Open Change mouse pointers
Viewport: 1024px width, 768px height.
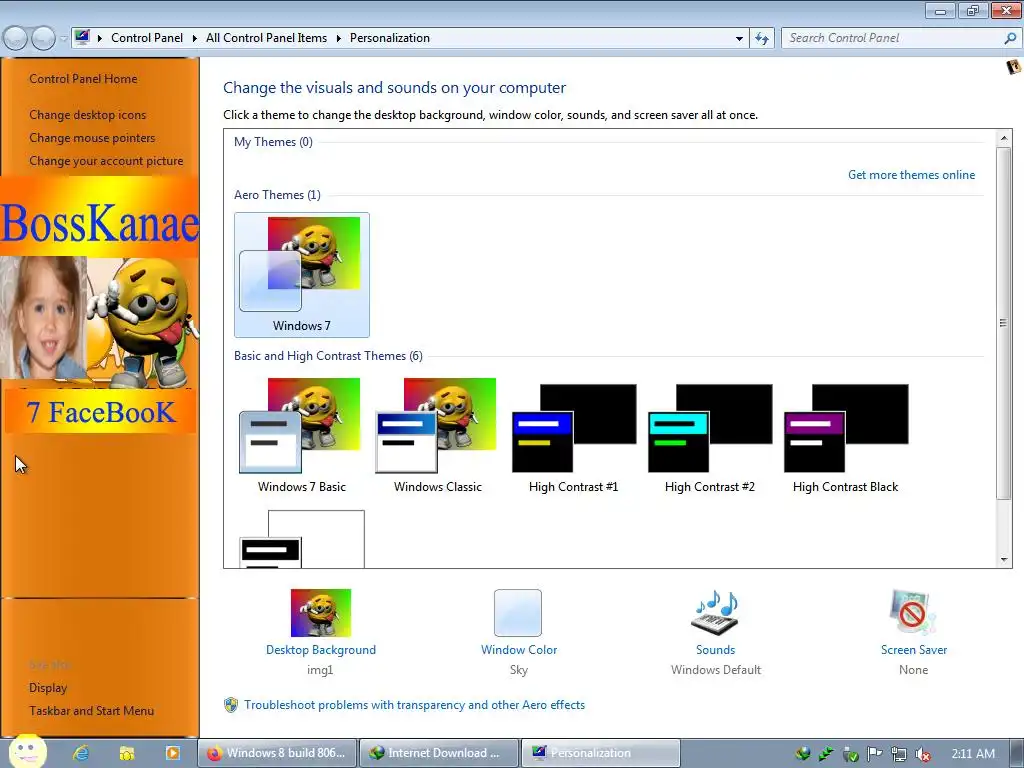pyautogui.click(x=92, y=138)
